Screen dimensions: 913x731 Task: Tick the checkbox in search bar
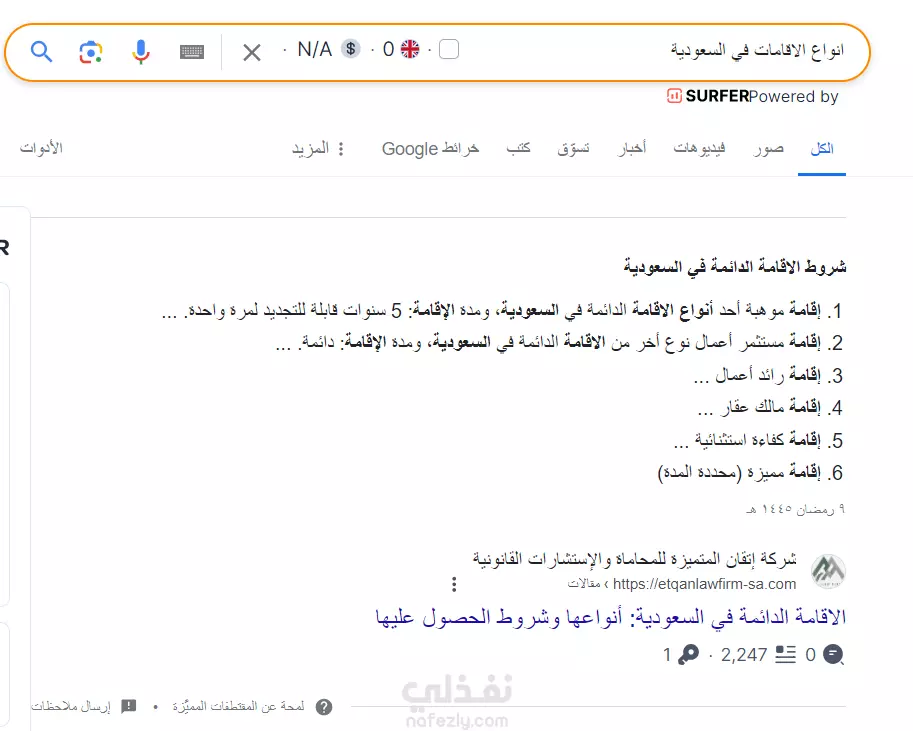point(449,49)
